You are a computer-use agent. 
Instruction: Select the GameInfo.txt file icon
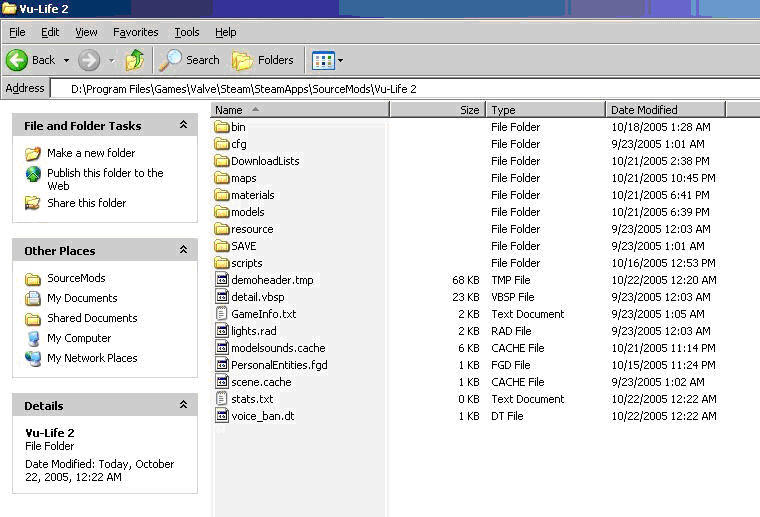coord(222,314)
